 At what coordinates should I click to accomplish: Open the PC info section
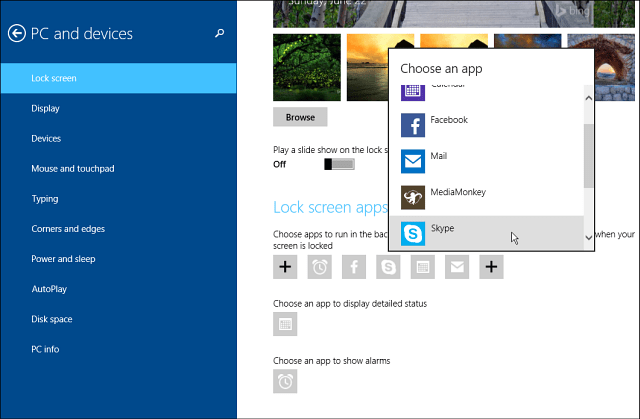tap(118, 349)
